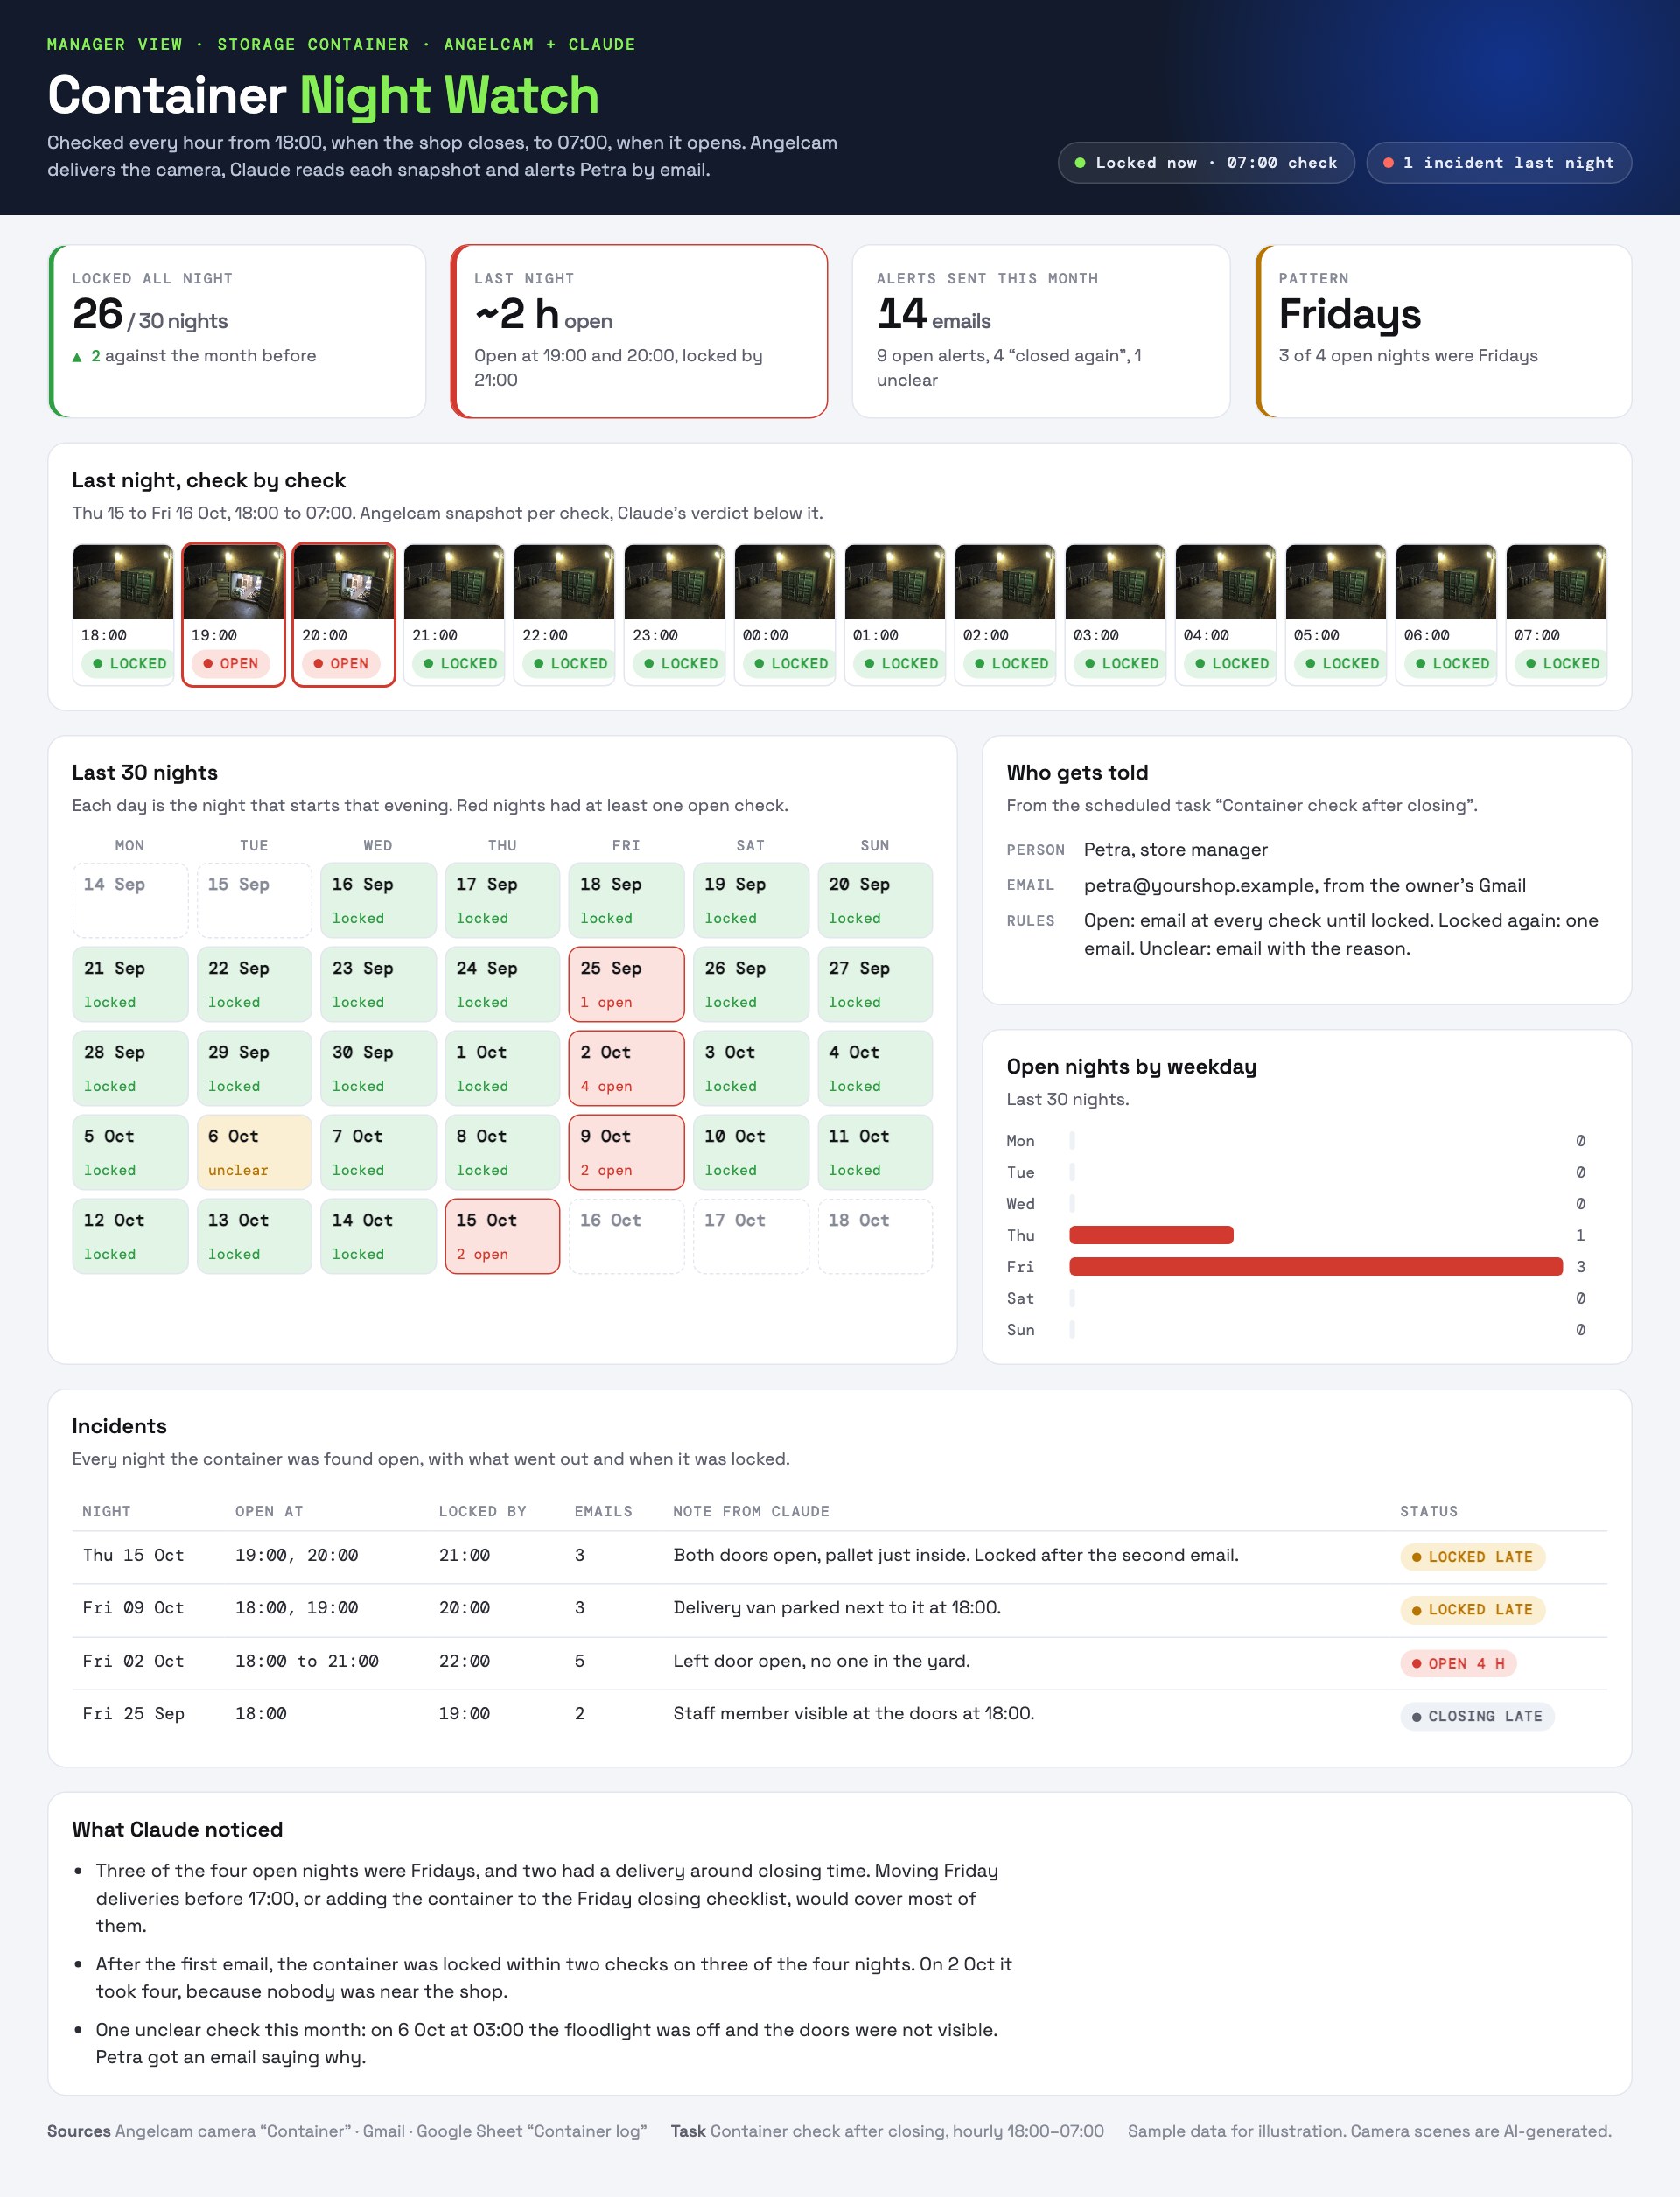Image resolution: width=1680 pixels, height=2197 pixels.
Task: Click the 'Sources' footer text
Action: point(79,2131)
